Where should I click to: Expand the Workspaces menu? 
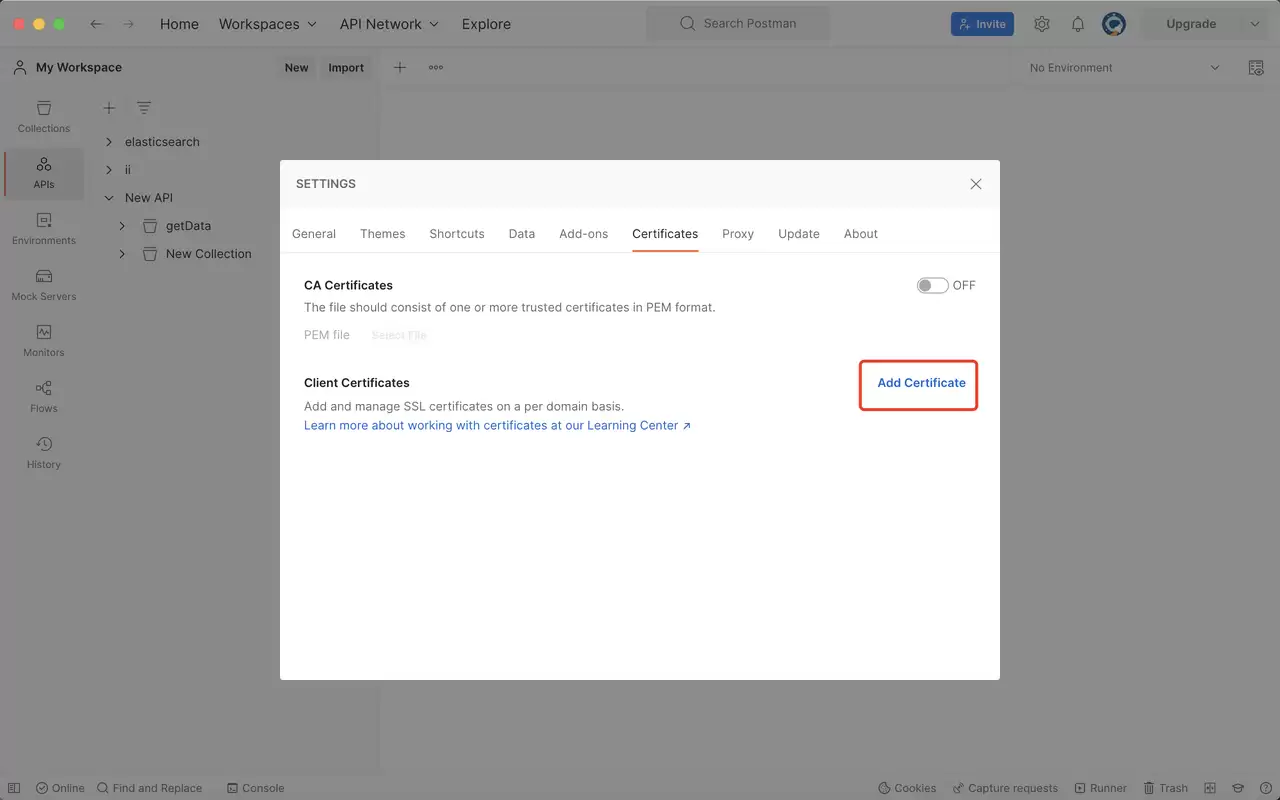[x=268, y=24]
